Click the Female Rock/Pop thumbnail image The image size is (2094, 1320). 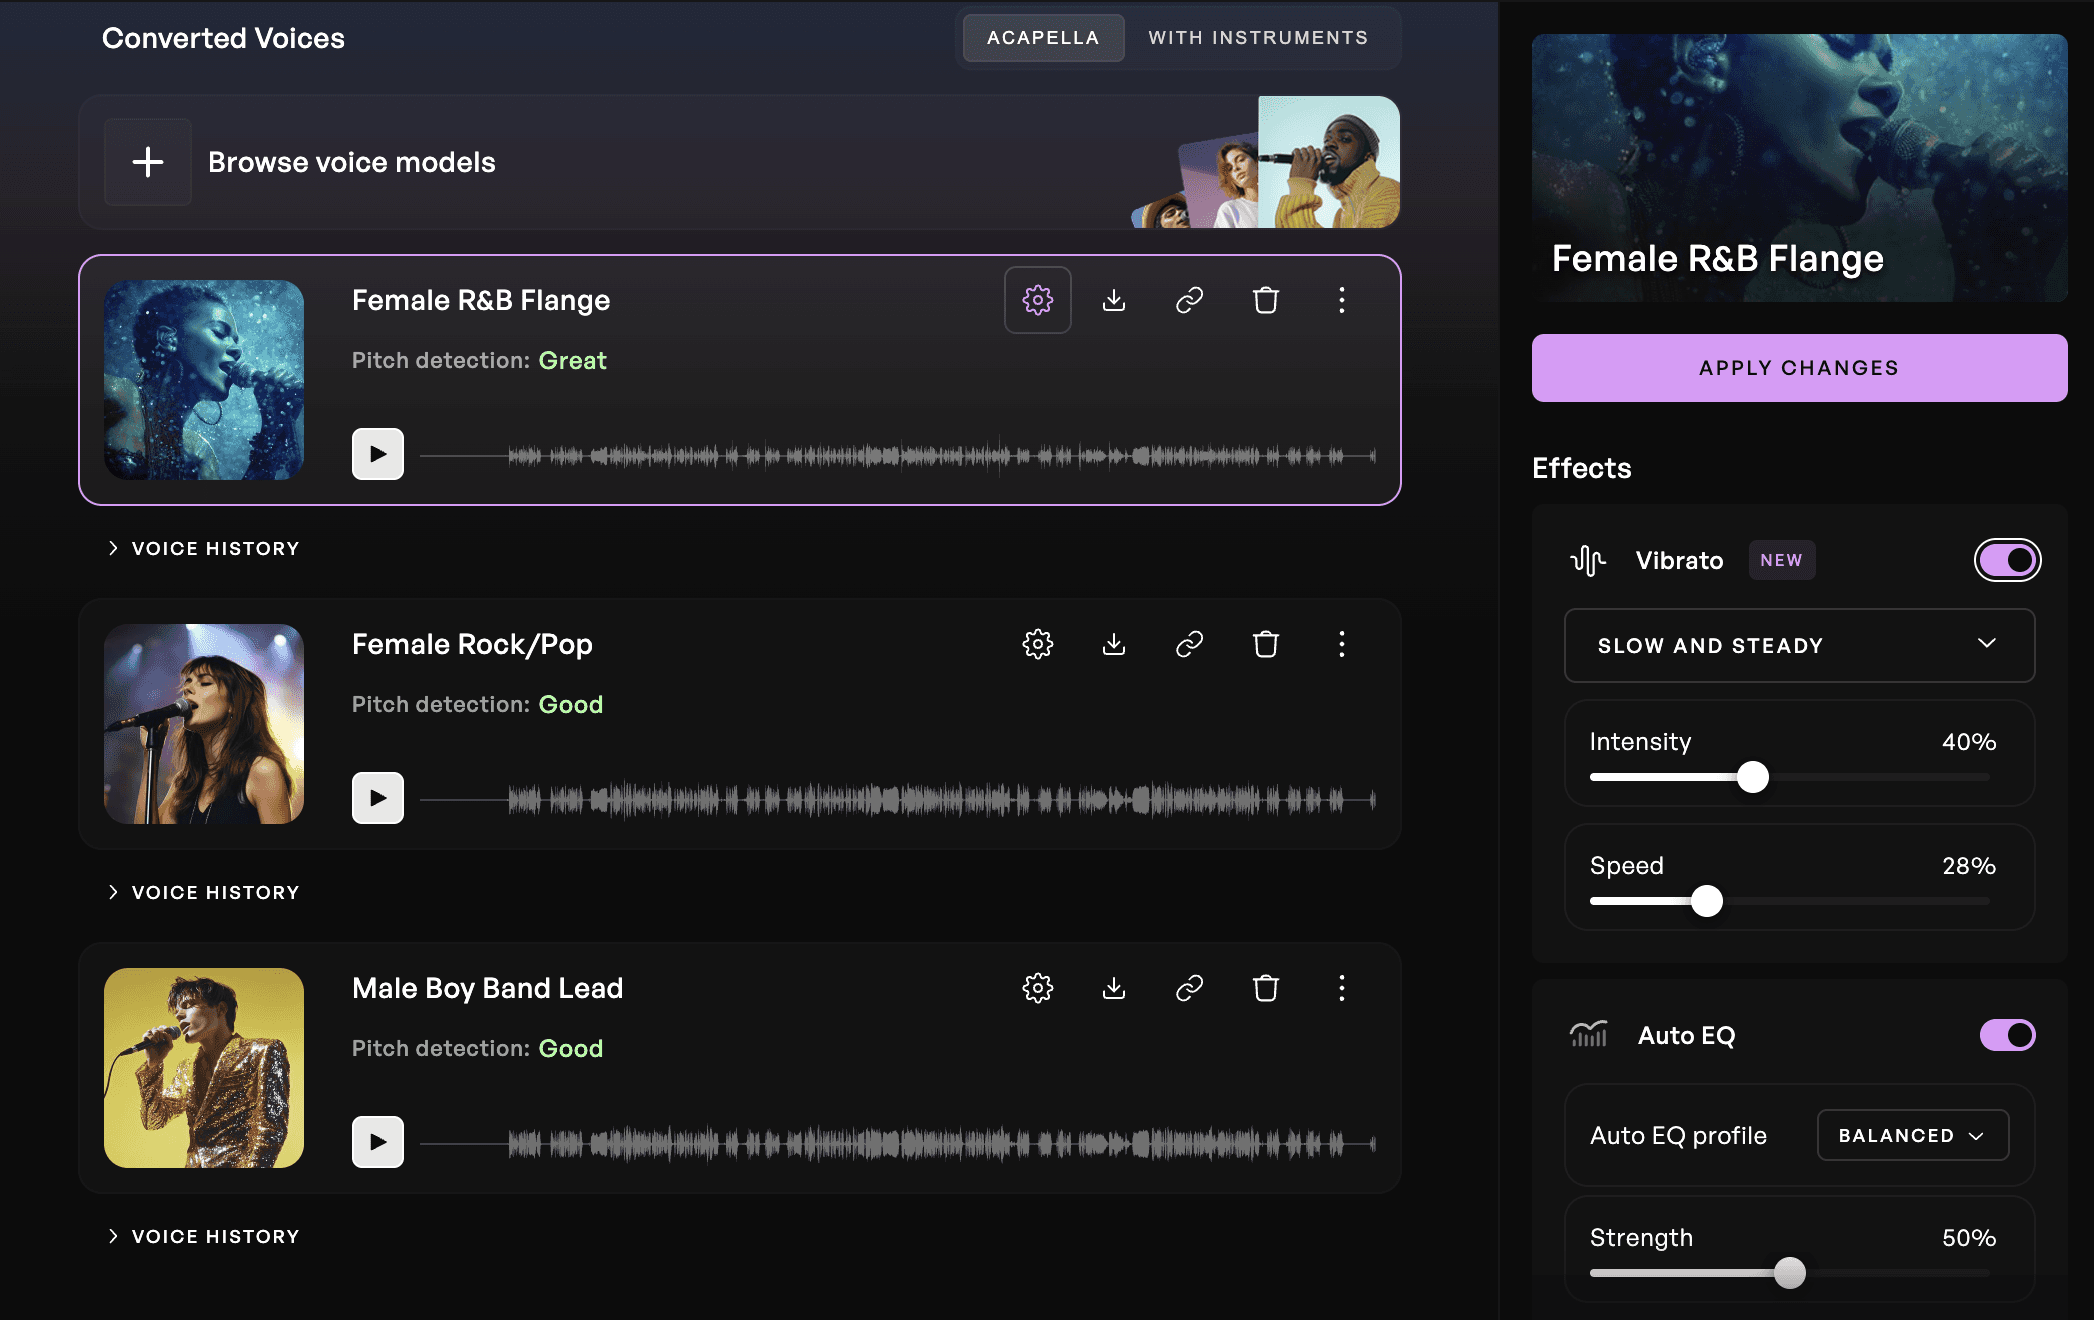[x=204, y=724]
